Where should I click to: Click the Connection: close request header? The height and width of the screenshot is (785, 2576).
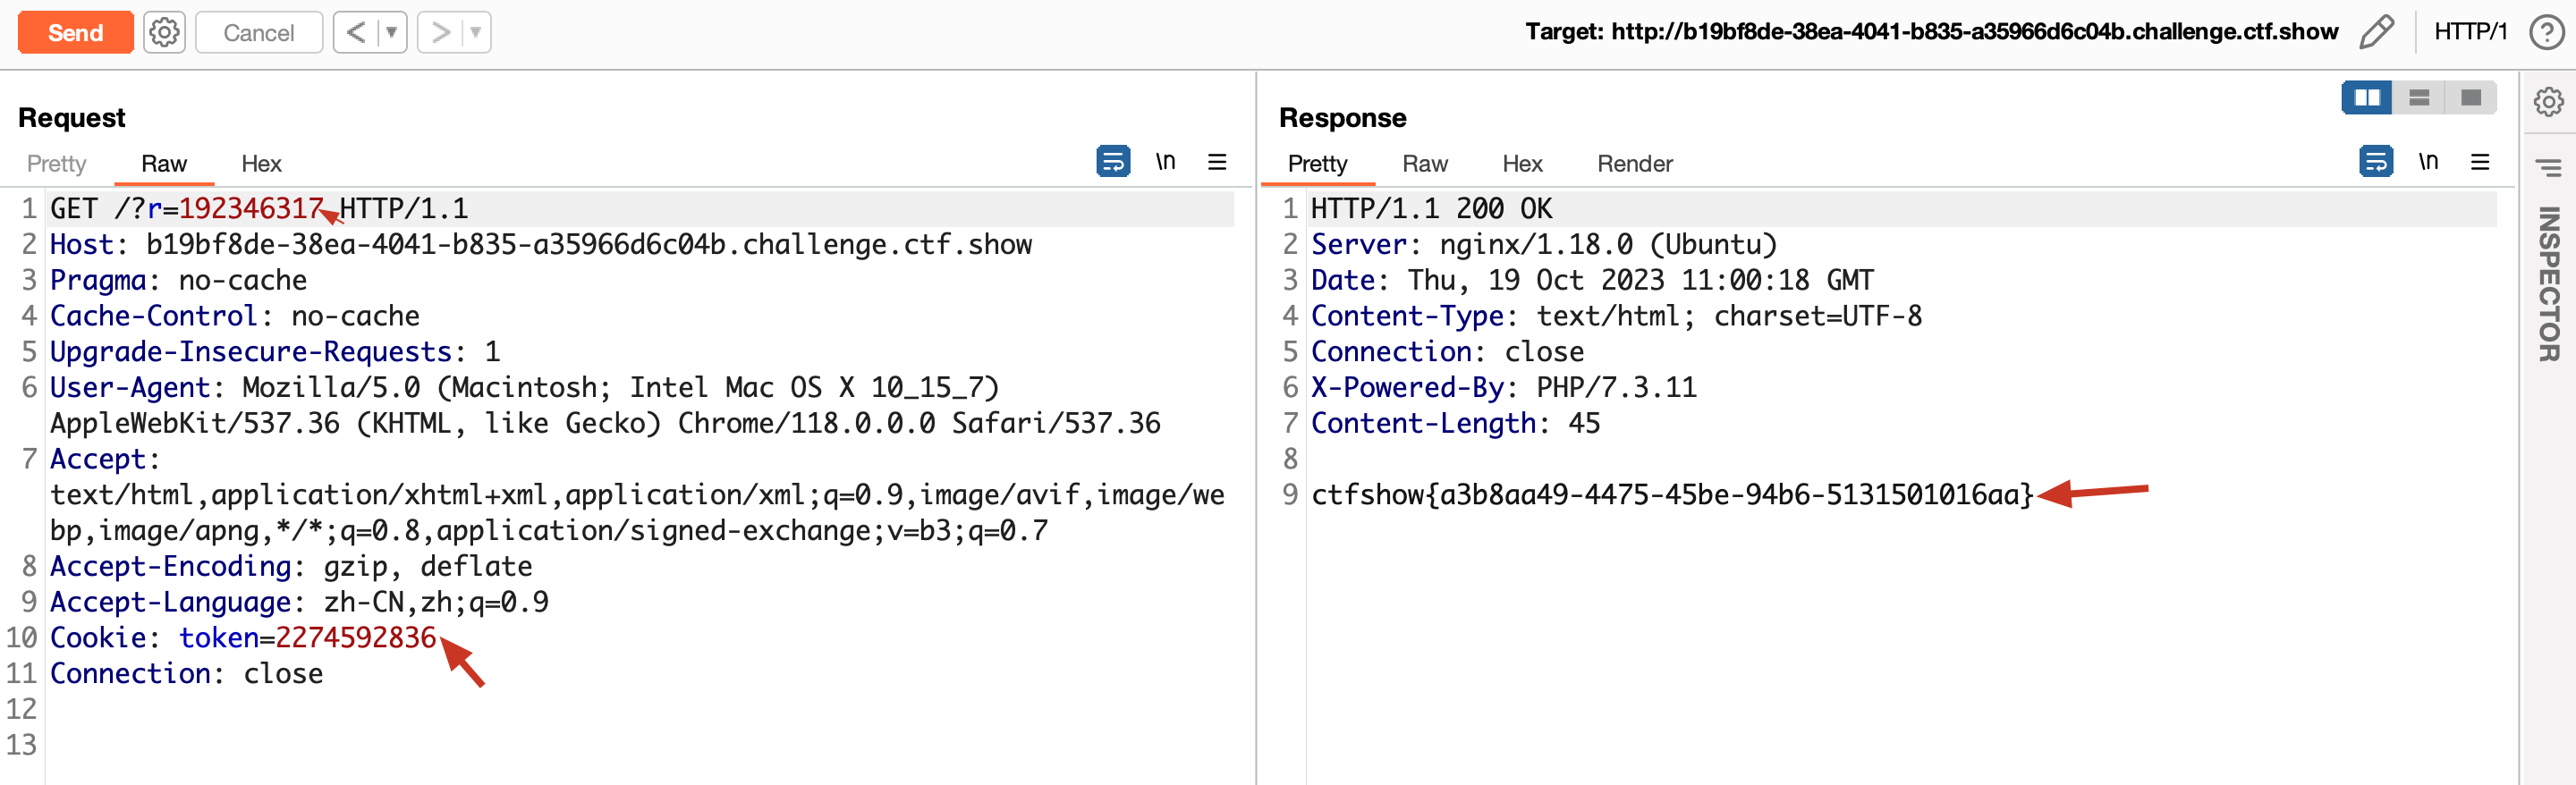point(186,673)
